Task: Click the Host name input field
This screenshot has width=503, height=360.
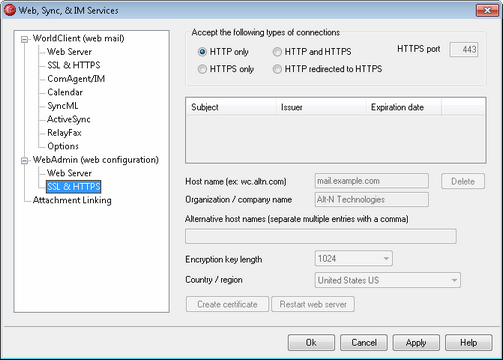Action: coord(372,181)
